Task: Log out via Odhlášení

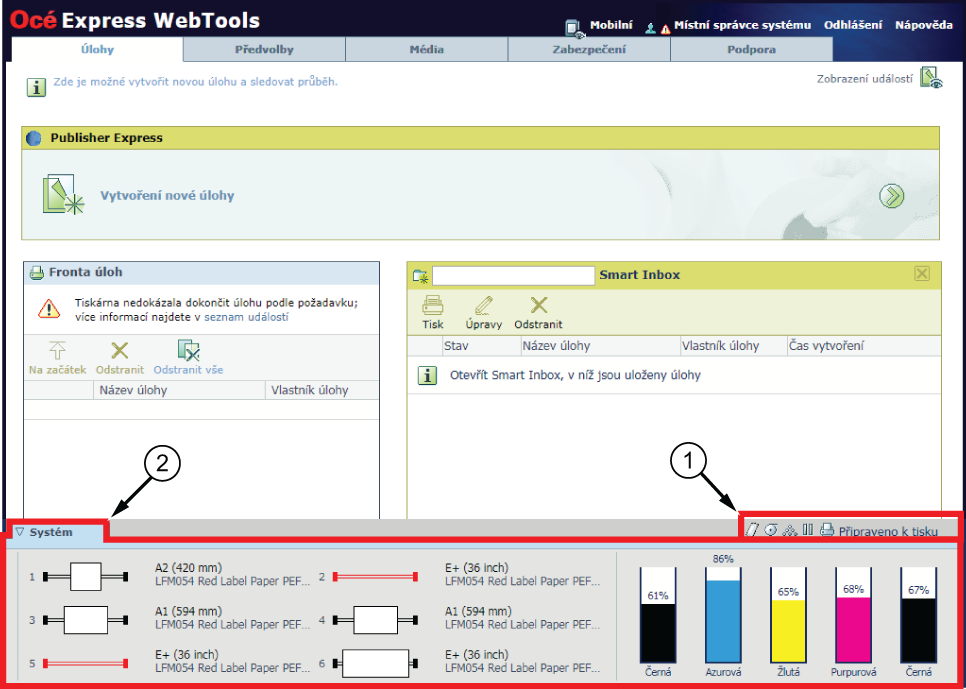Action: tap(853, 25)
